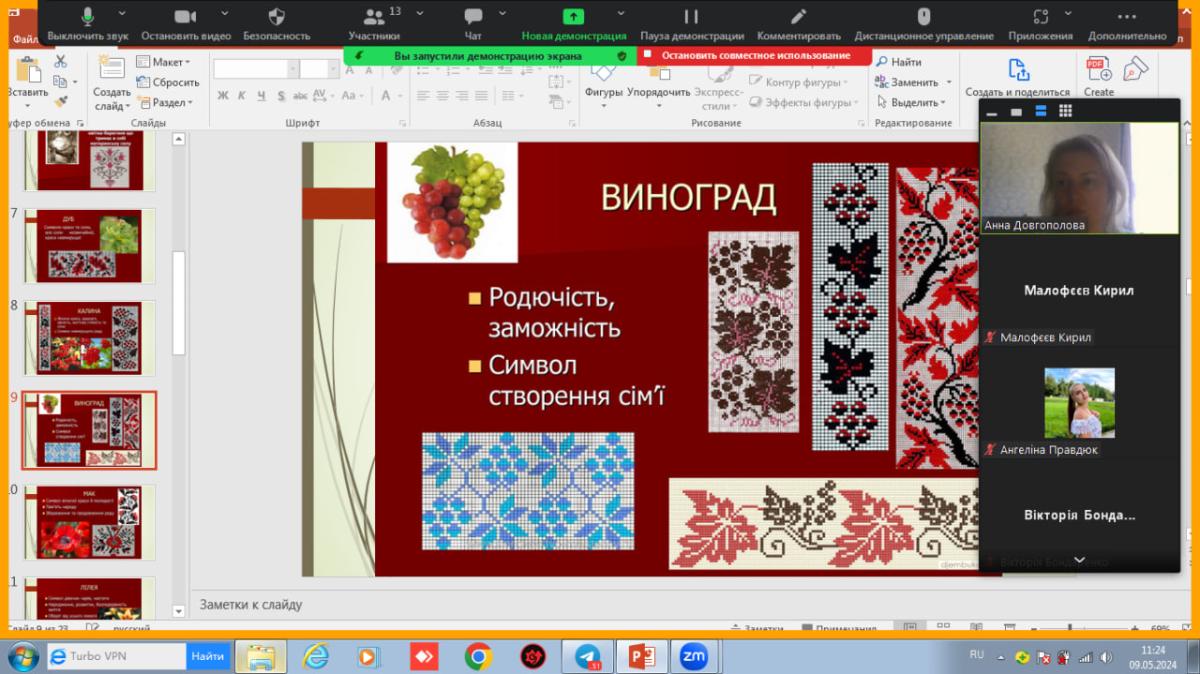The width and height of the screenshot is (1200, 674).
Task: Open Google Chrome from the taskbar
Action: point(478,656)
